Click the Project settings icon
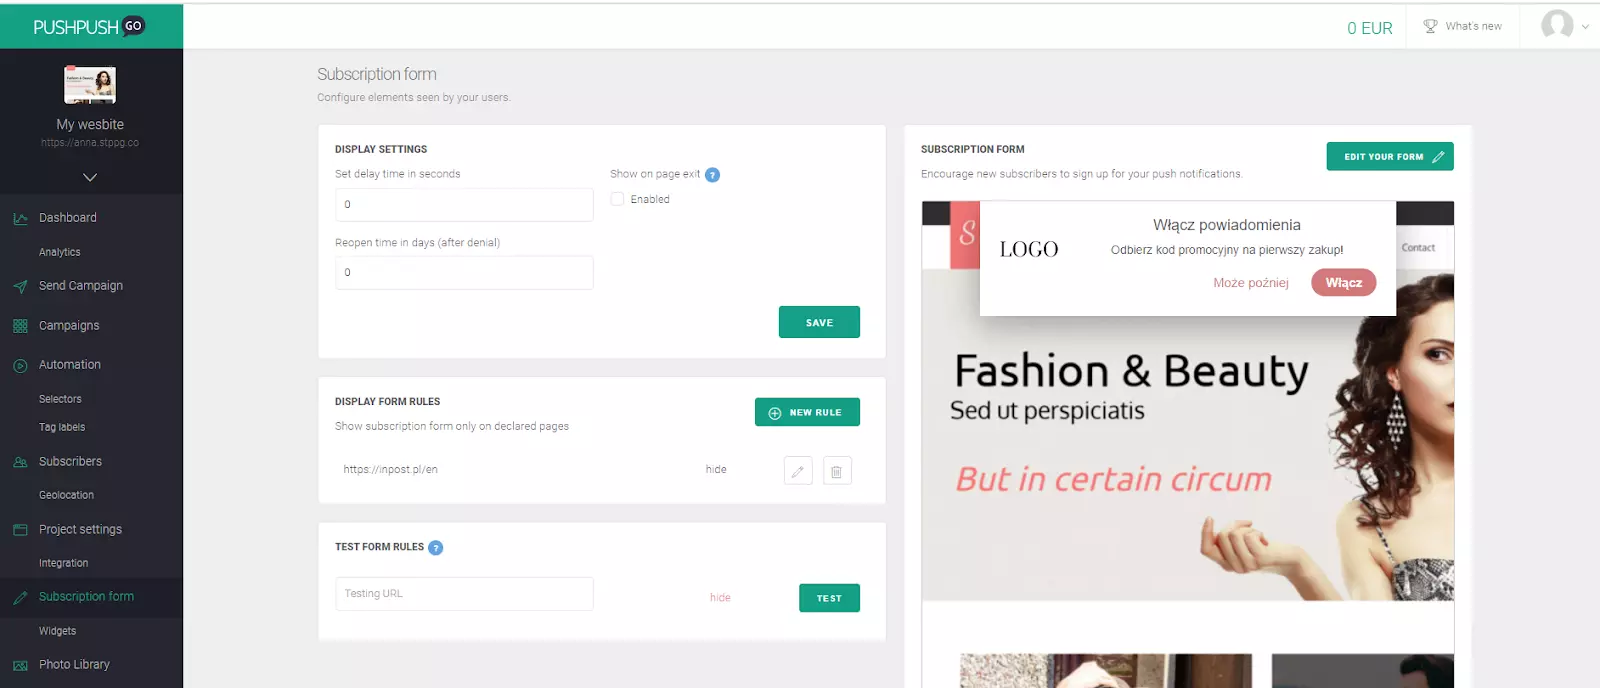Image resolution: width=1600 pixels, height=688 pixels. (20, 530)
